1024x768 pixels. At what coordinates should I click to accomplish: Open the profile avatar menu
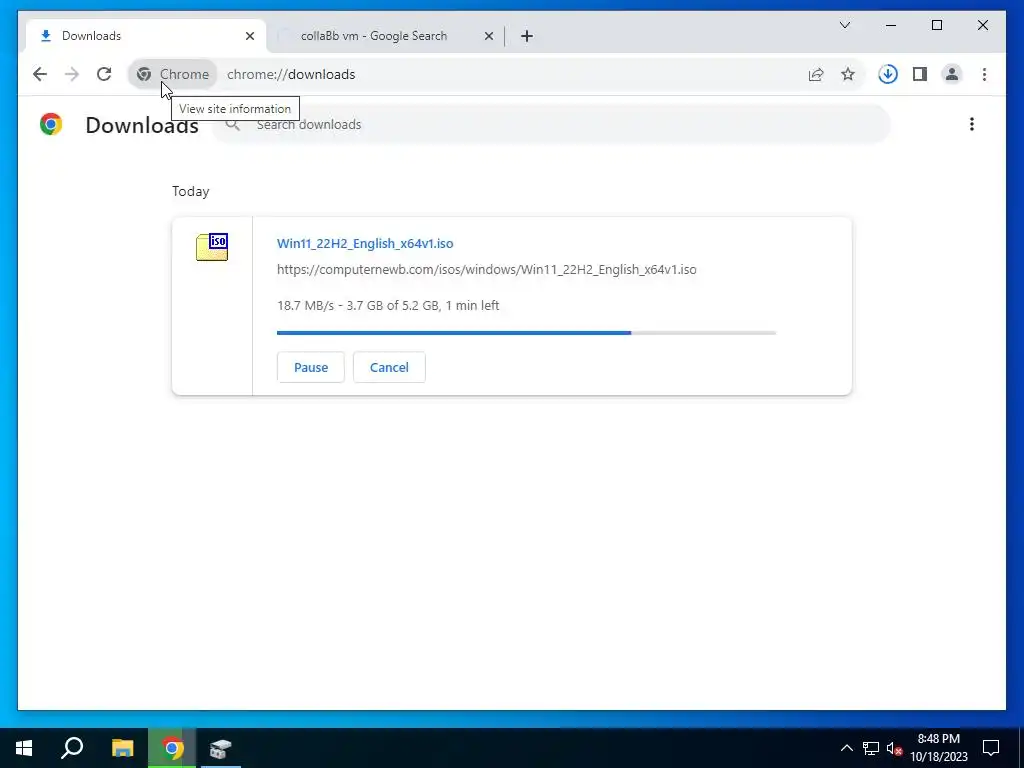[x=952, y=74]
